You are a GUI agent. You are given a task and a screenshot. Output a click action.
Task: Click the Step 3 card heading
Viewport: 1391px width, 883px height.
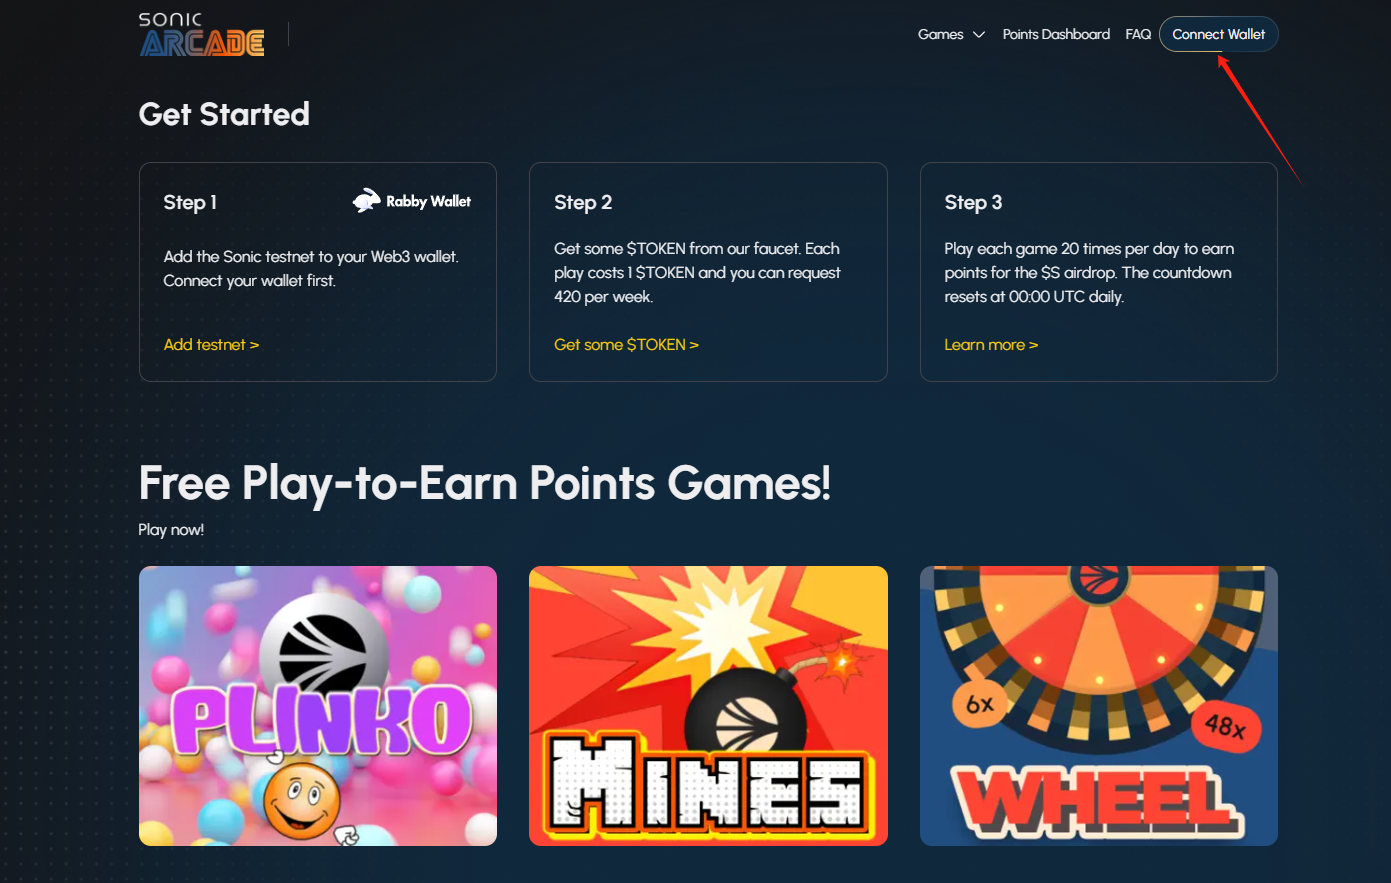pos(973,202)
